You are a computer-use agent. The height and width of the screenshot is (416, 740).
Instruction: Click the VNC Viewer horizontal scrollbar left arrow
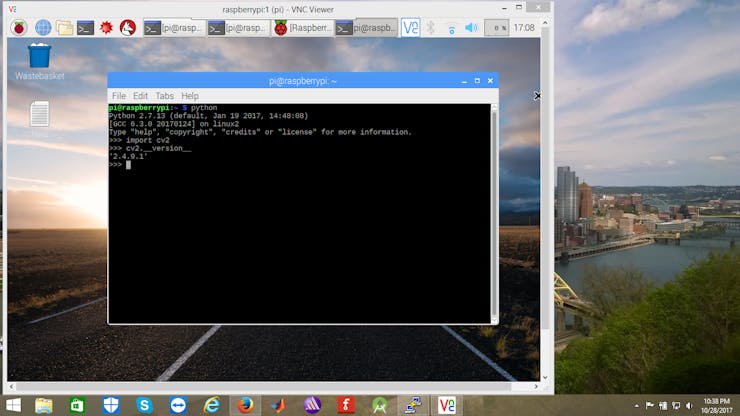(11, 387)
